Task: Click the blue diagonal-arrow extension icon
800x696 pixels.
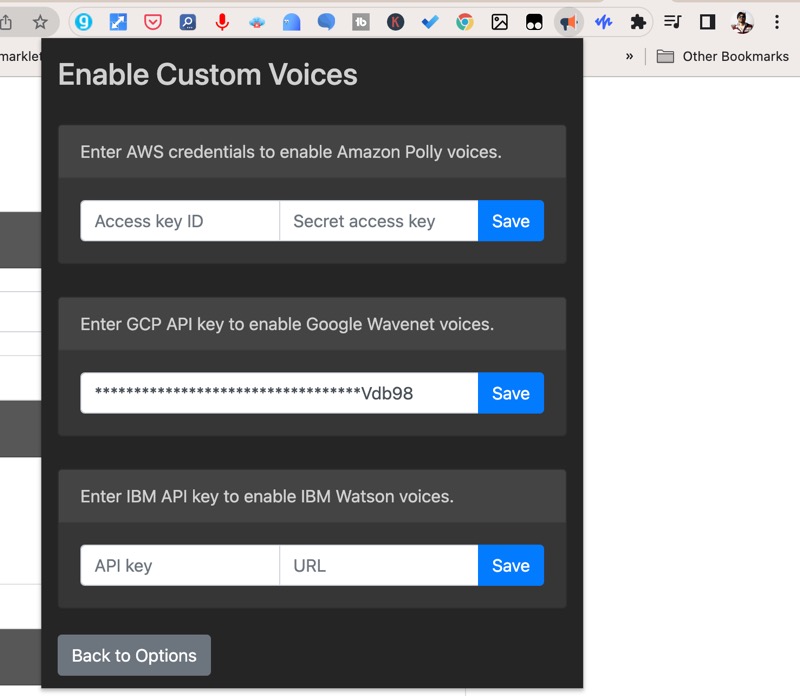Action: coord(118,22)
